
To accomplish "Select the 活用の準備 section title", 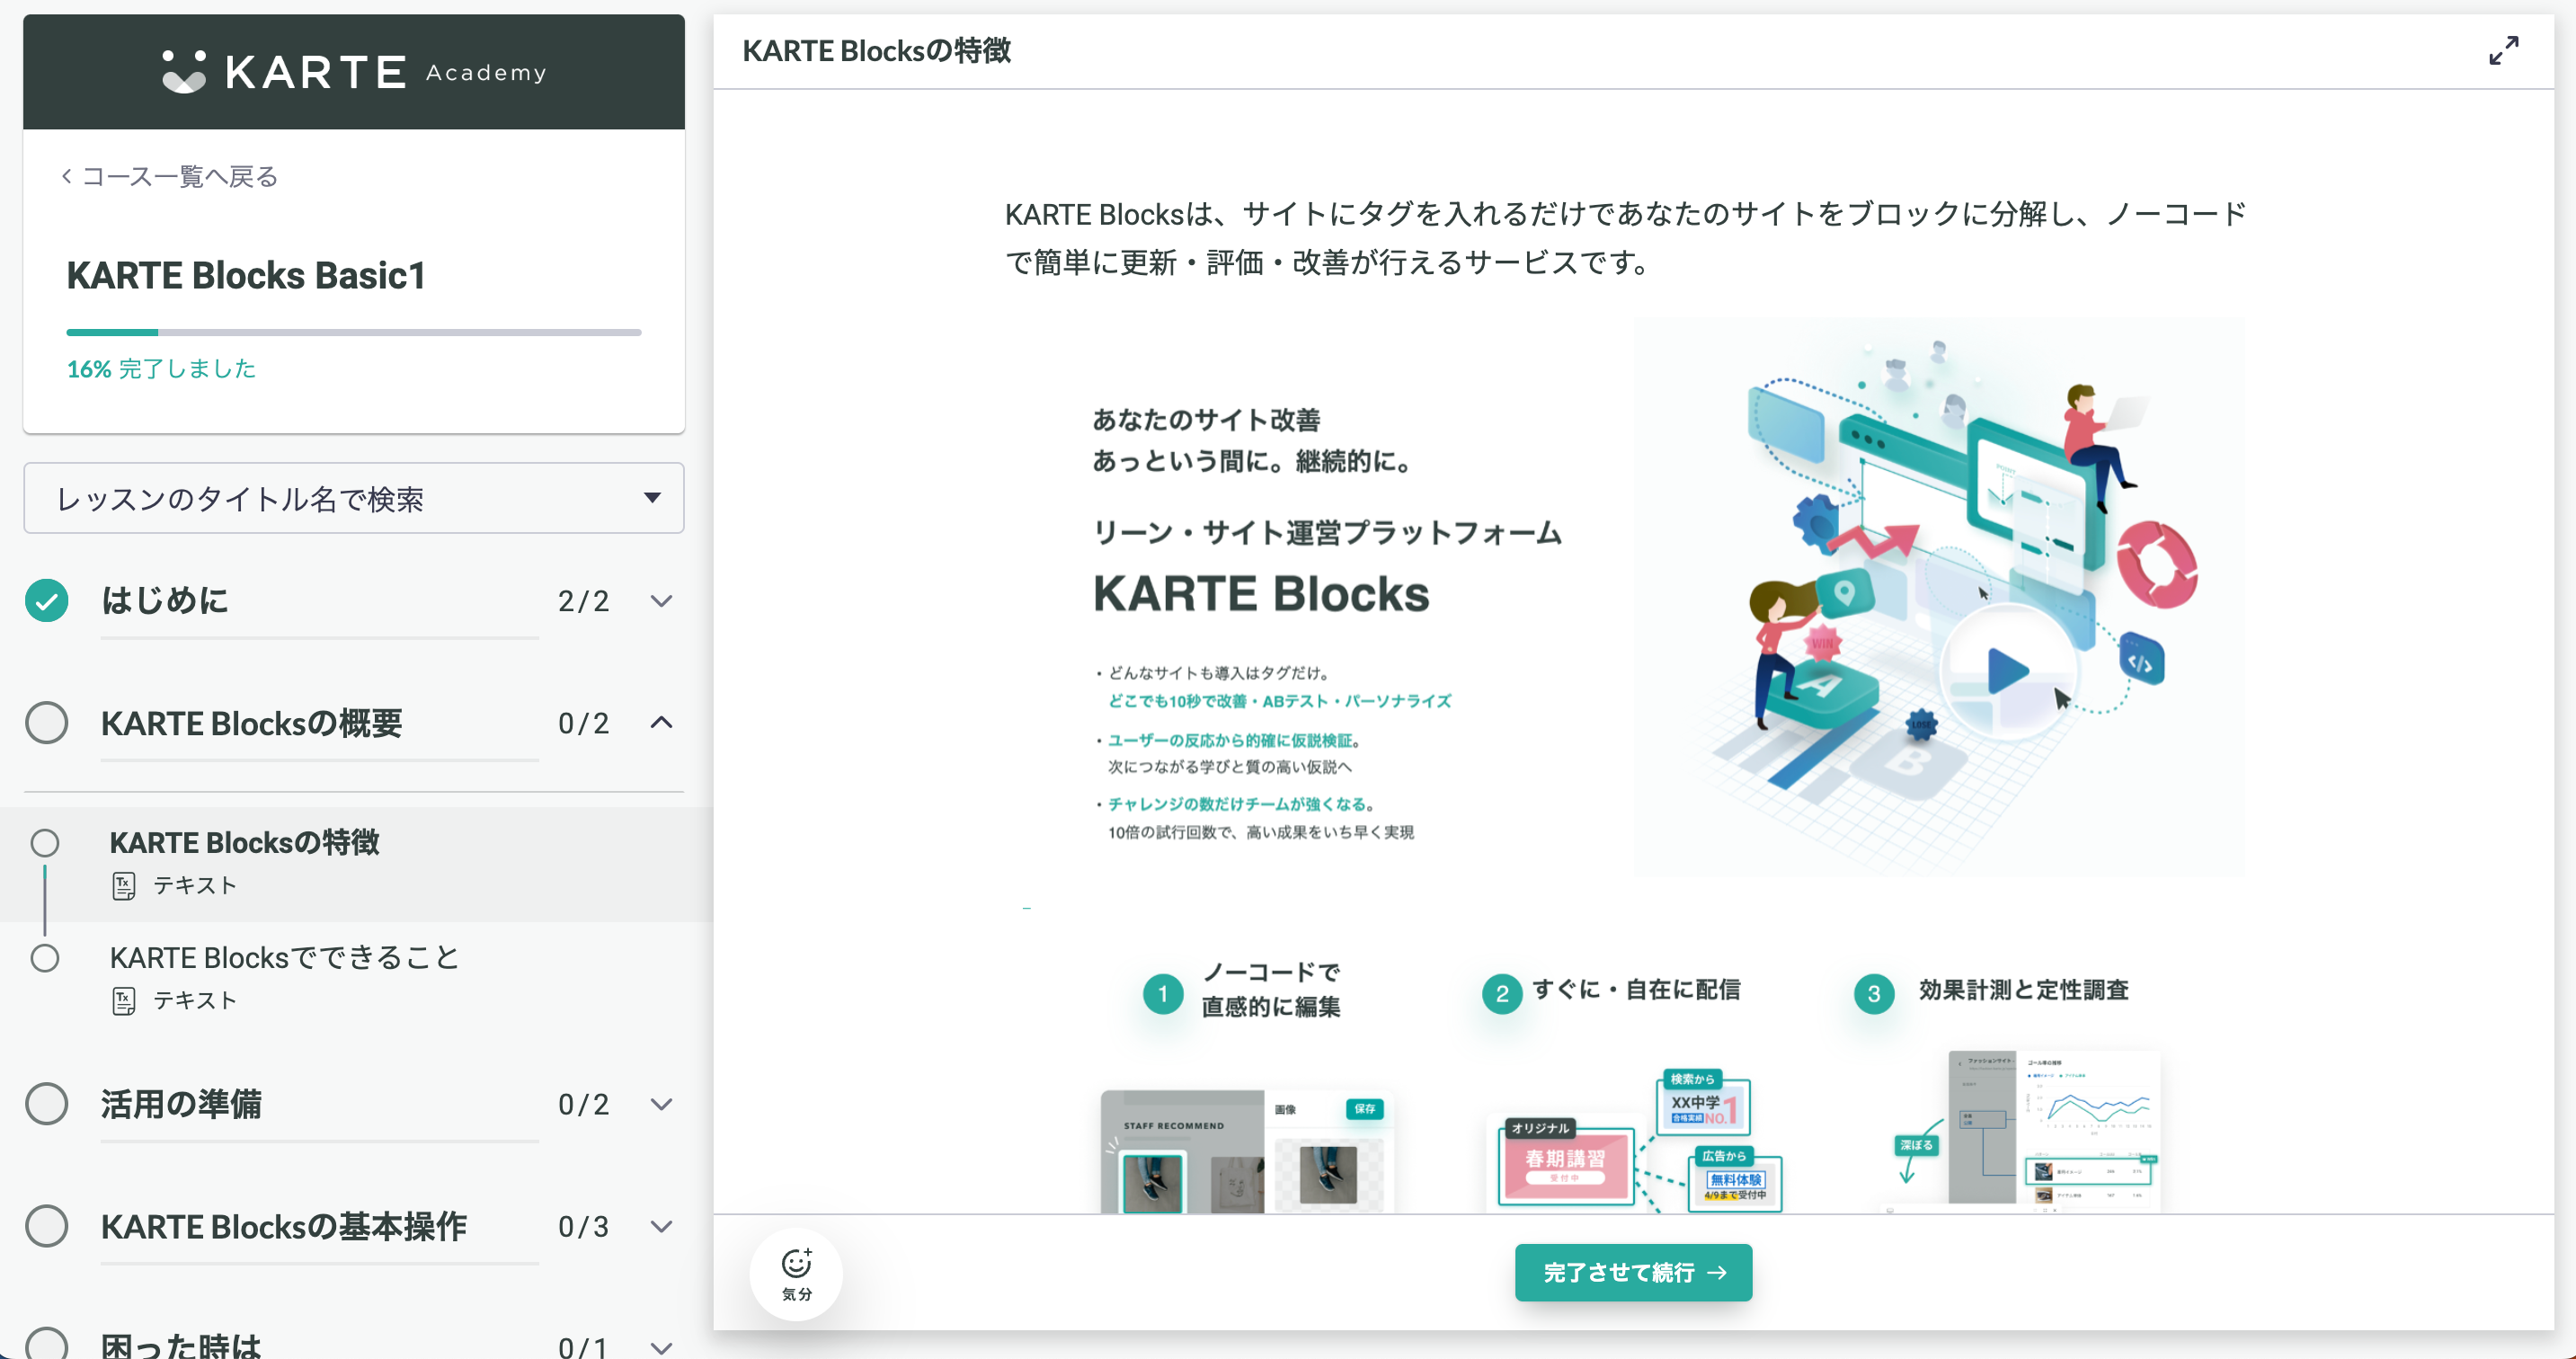I will 181,1104.
